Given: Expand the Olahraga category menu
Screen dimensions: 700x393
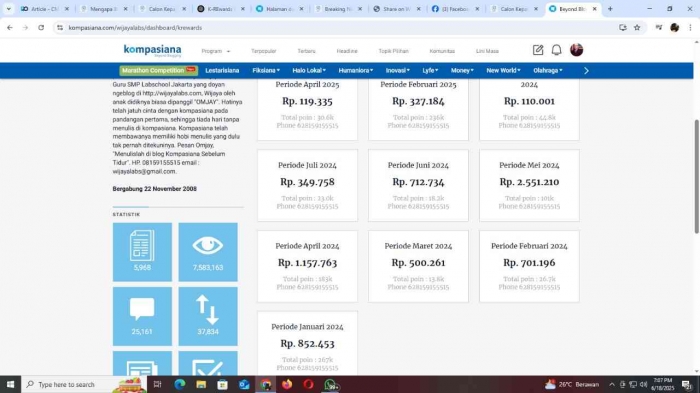Looking at the screenshot, I should tap(548, 71).
